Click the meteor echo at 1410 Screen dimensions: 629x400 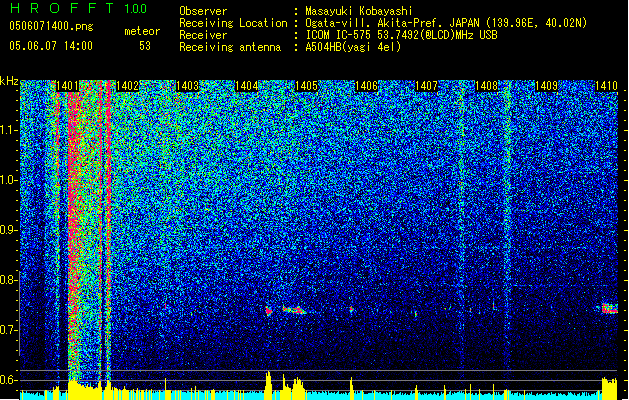[x=610, y=309]
